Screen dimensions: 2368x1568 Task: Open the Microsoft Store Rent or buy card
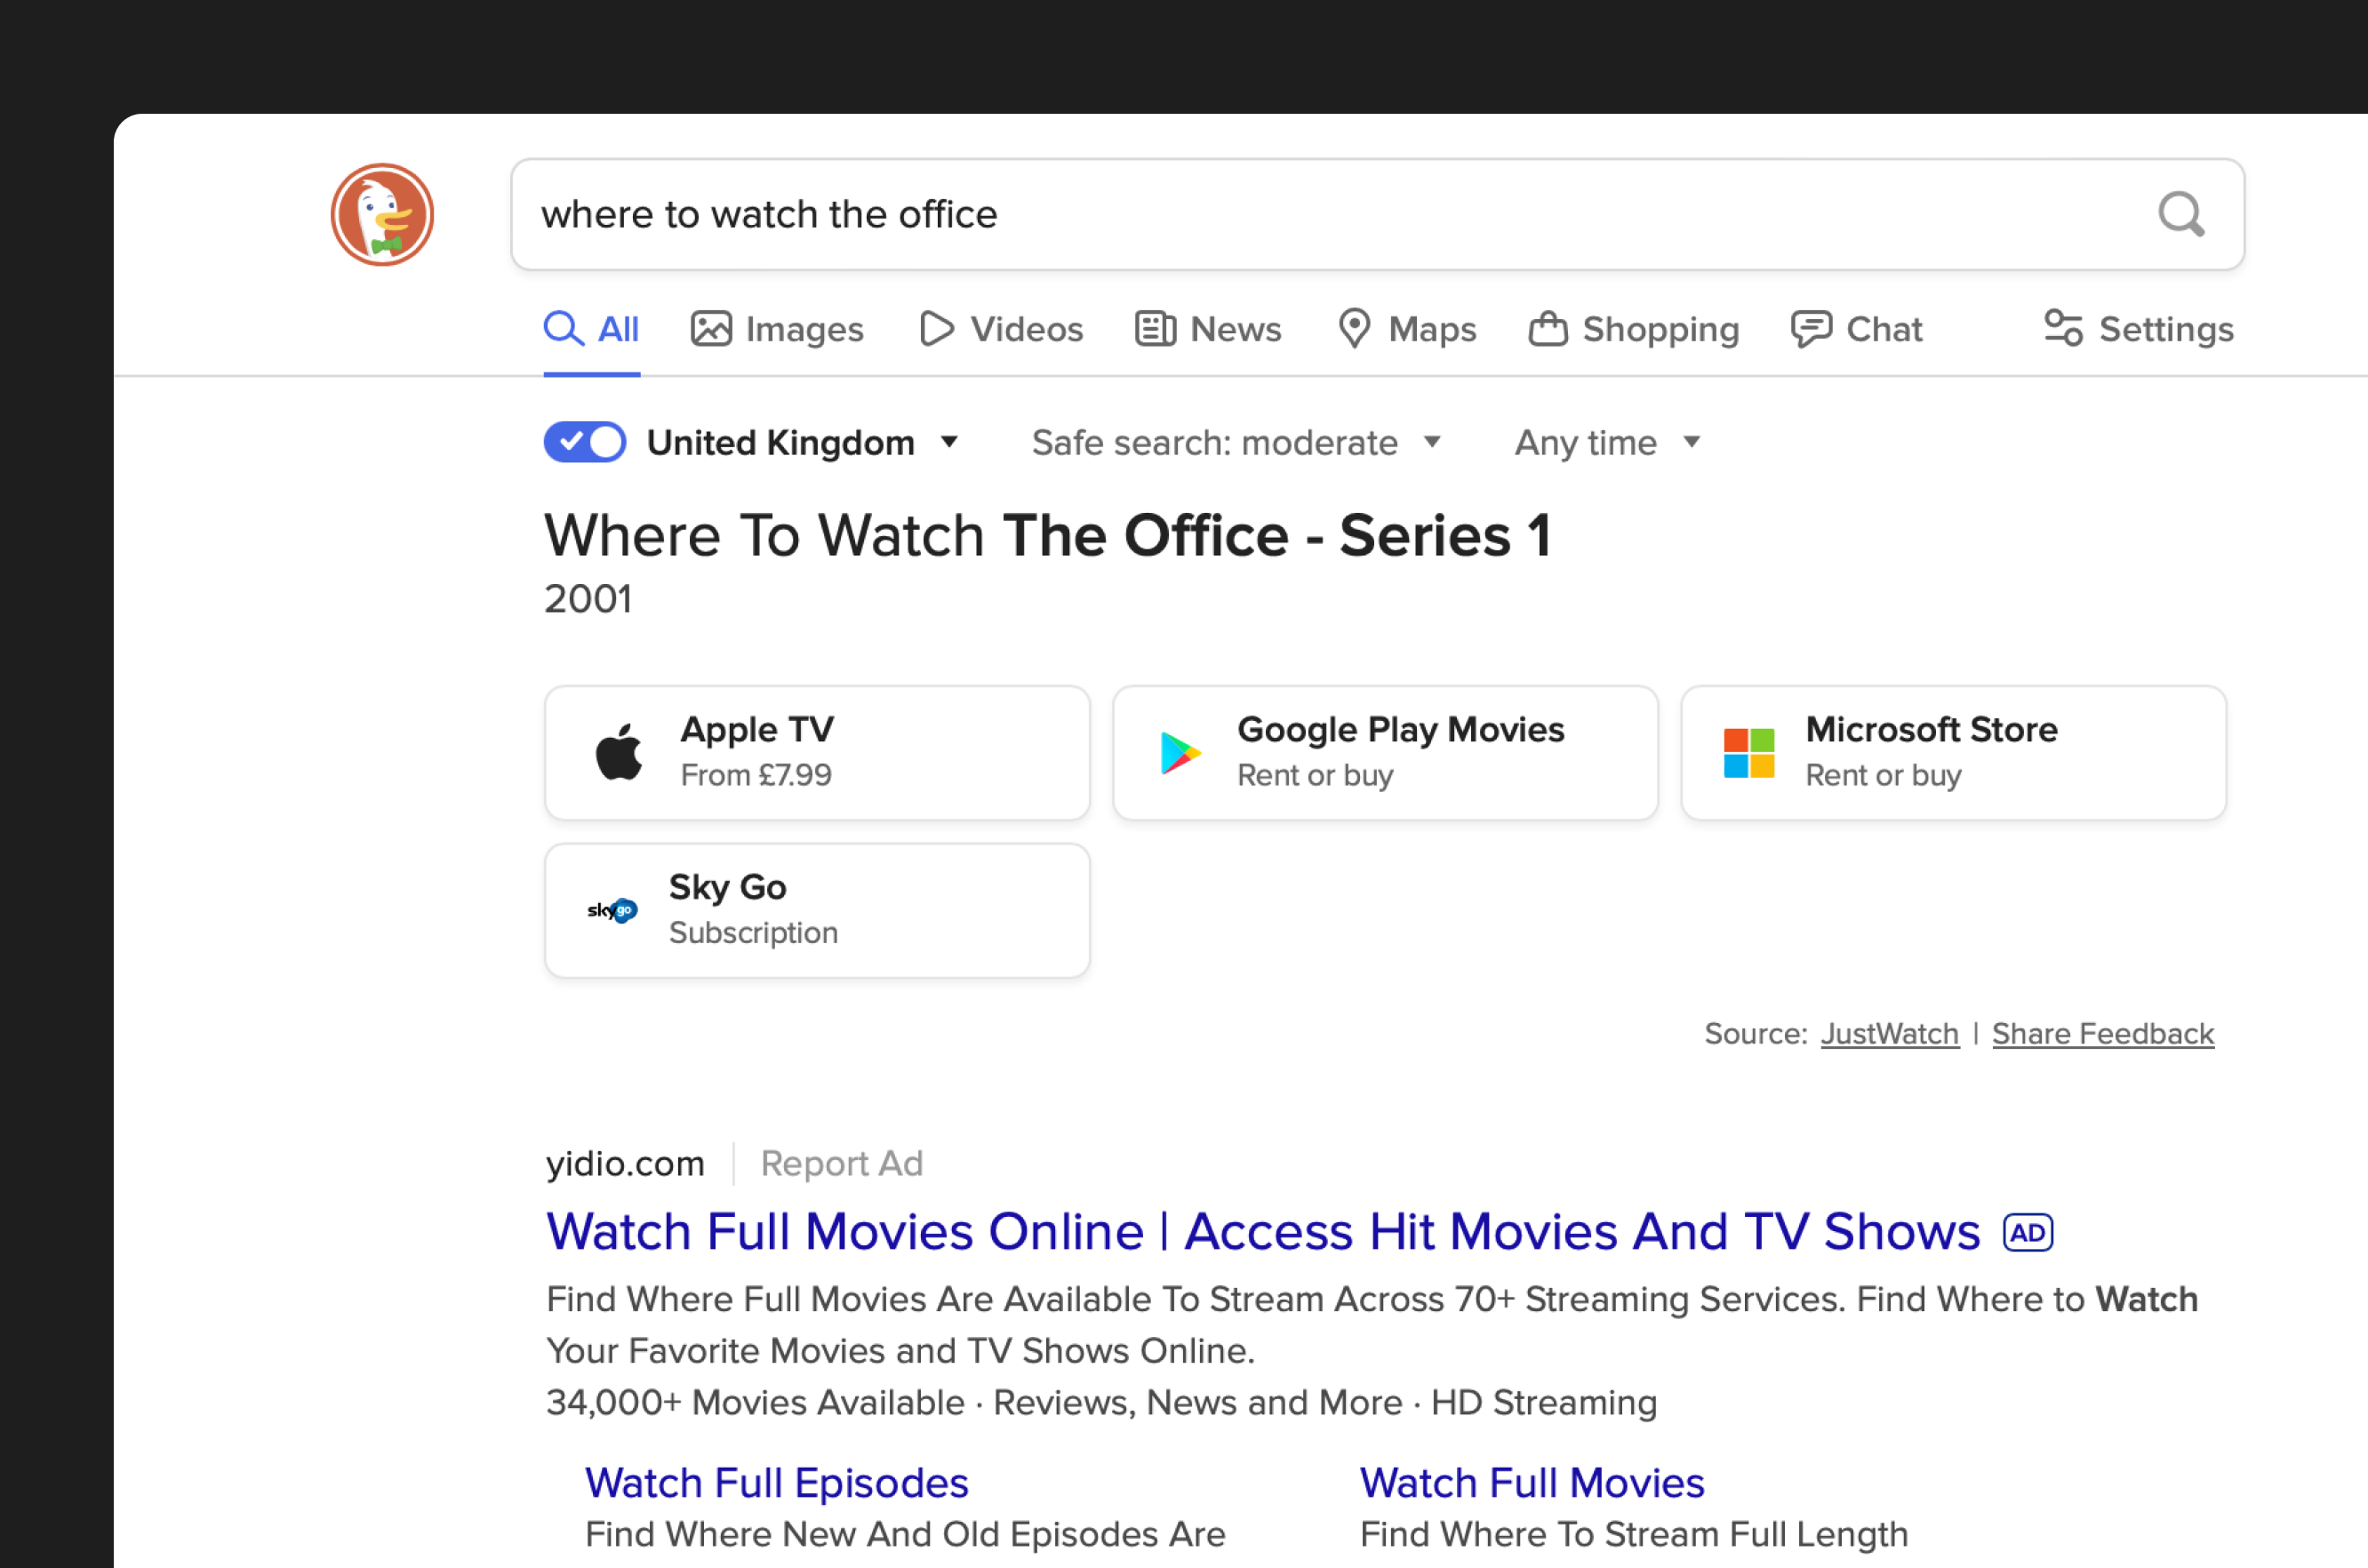tap(1953, 752)
